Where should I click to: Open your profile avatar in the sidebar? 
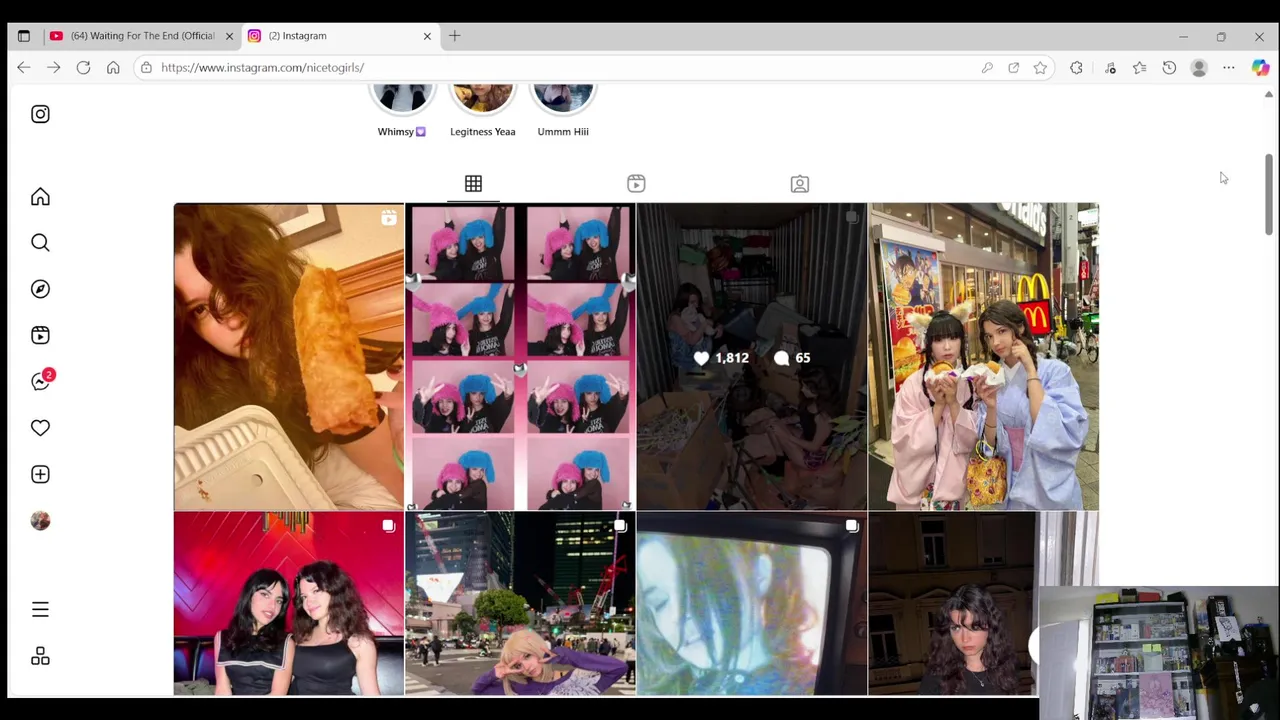coord(40,521)
